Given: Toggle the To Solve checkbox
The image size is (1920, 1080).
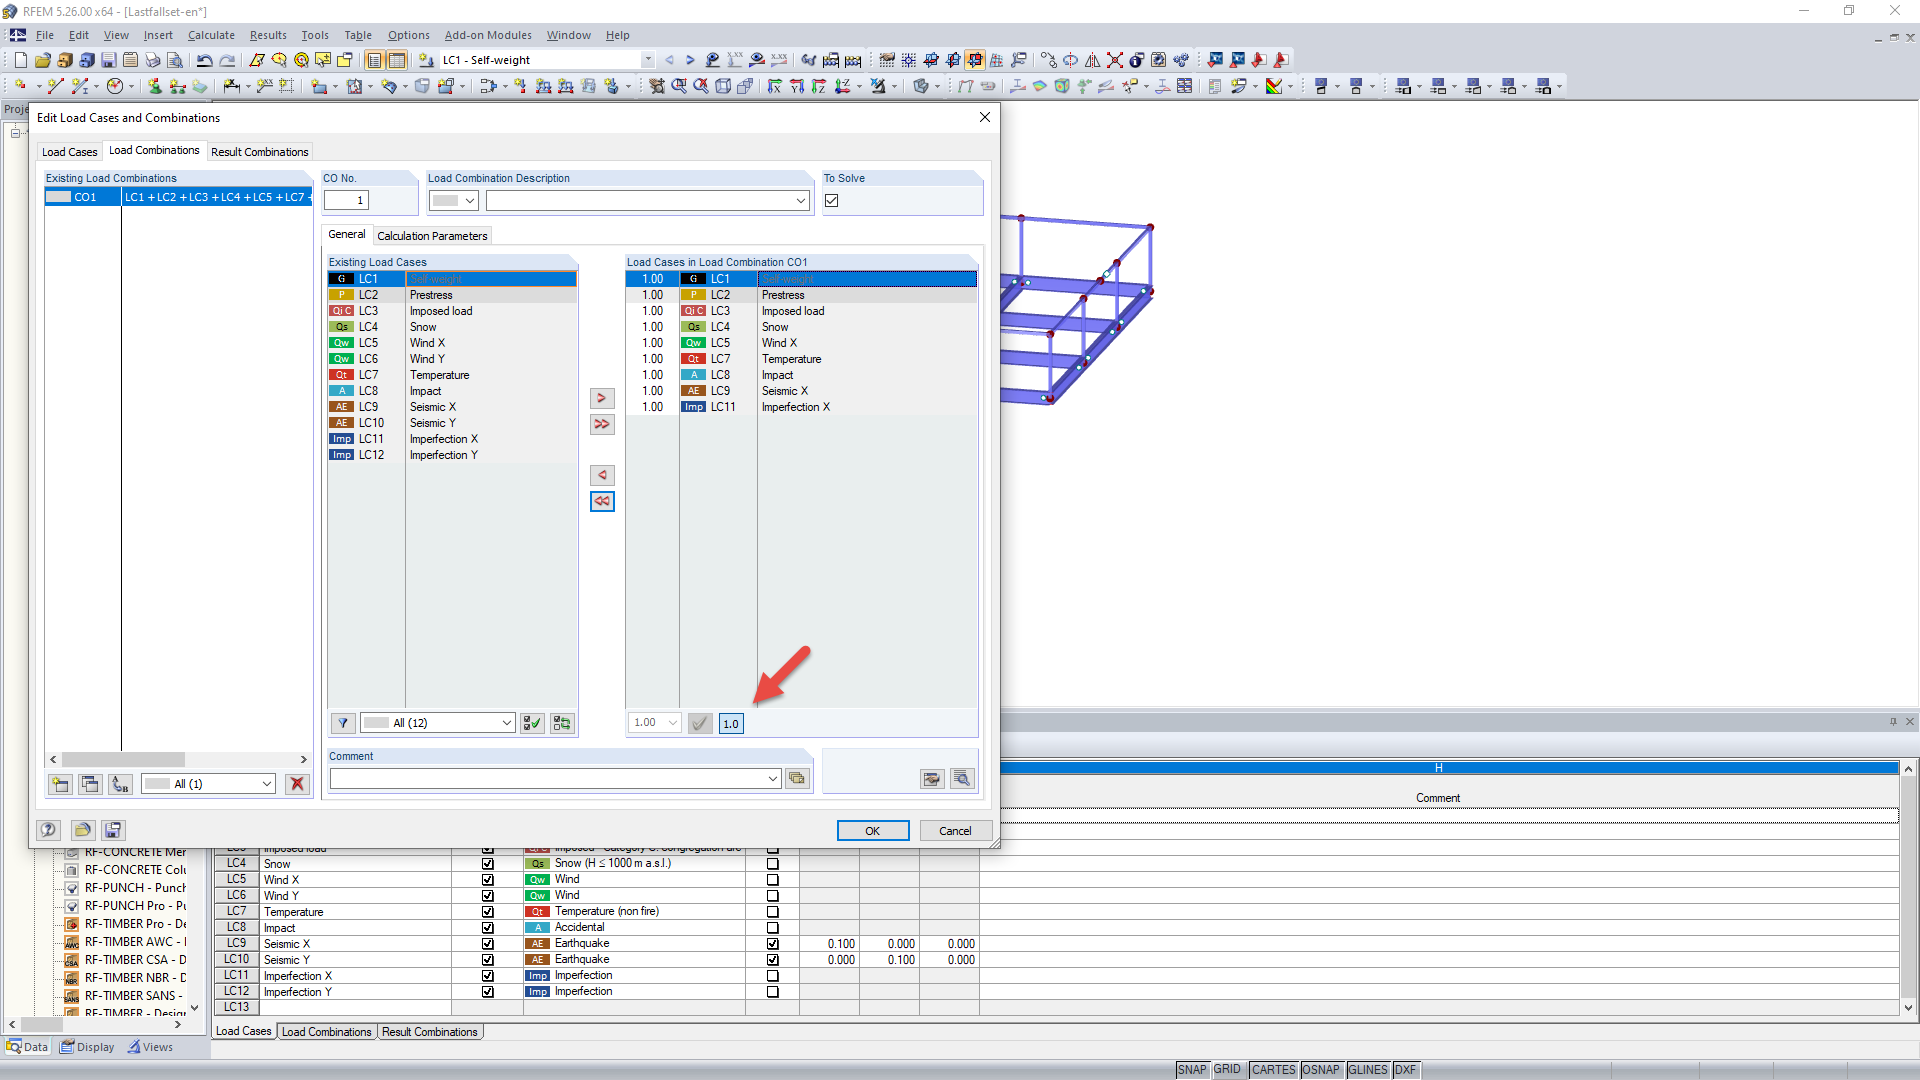Looking at the screenshot, I should coord(831,201).
